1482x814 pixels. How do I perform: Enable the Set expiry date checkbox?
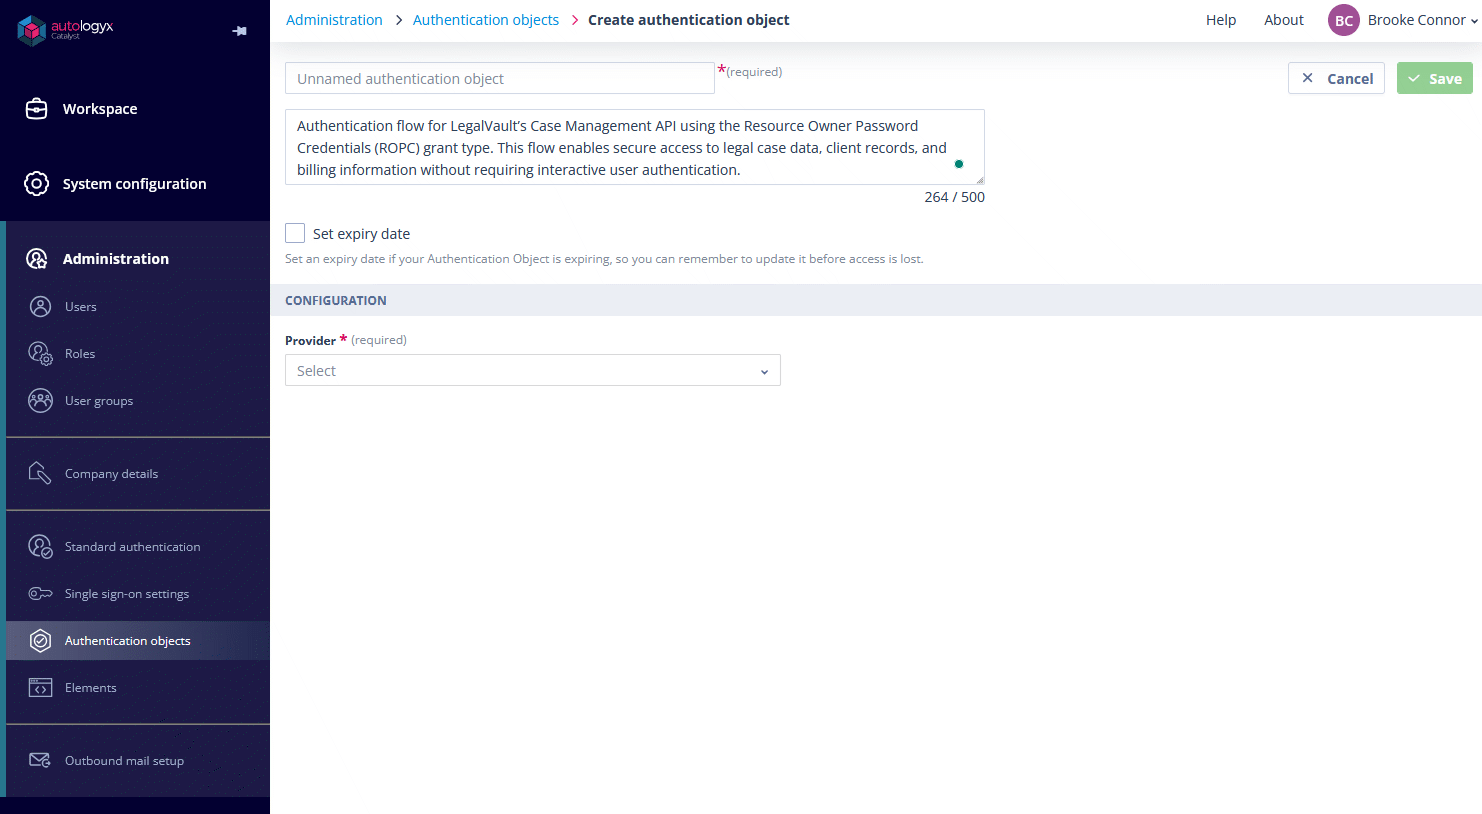tap(295, 233)
